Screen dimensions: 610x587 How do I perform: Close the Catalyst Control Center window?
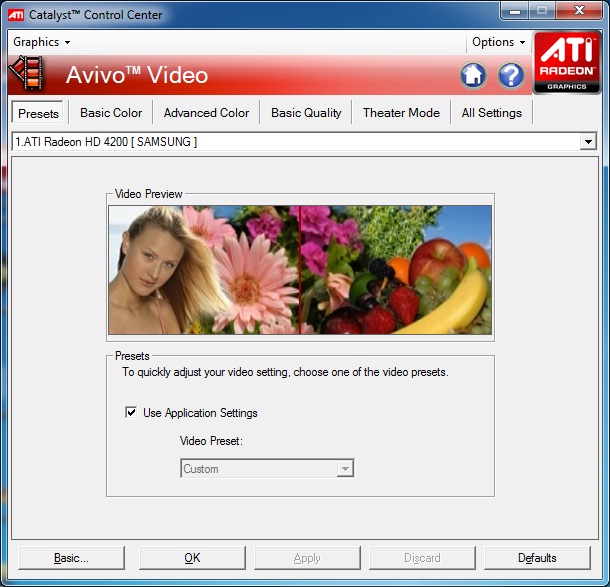click(x=579, y=11)
